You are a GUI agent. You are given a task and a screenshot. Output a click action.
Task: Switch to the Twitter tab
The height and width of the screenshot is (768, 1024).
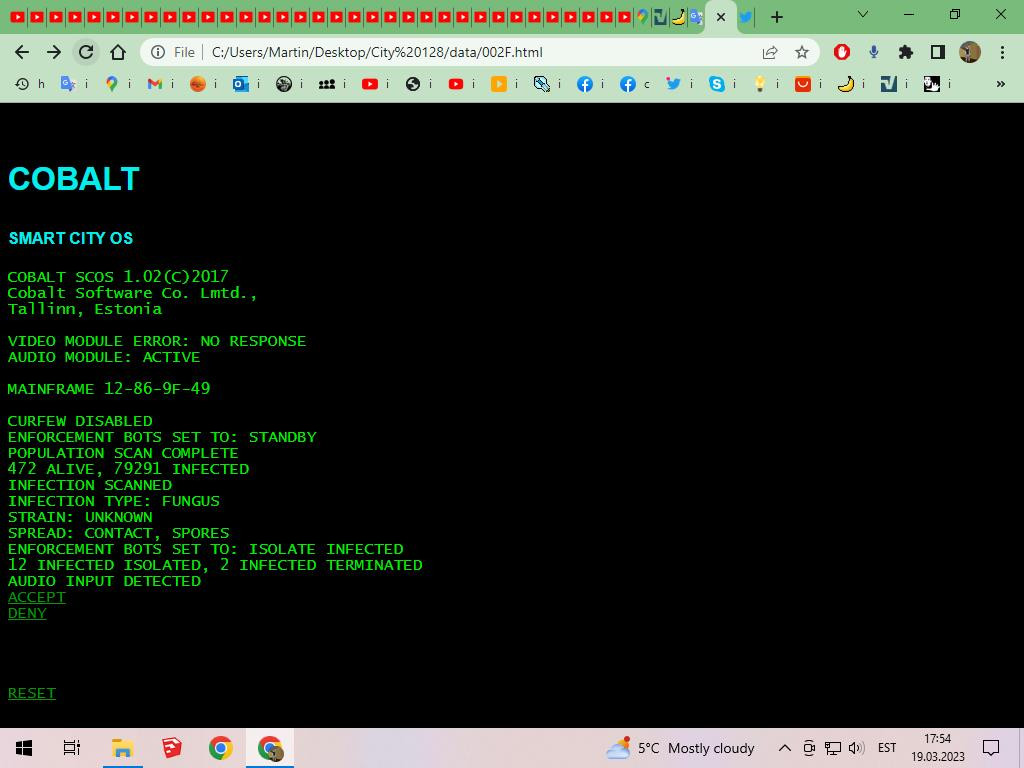click(746, 17)
